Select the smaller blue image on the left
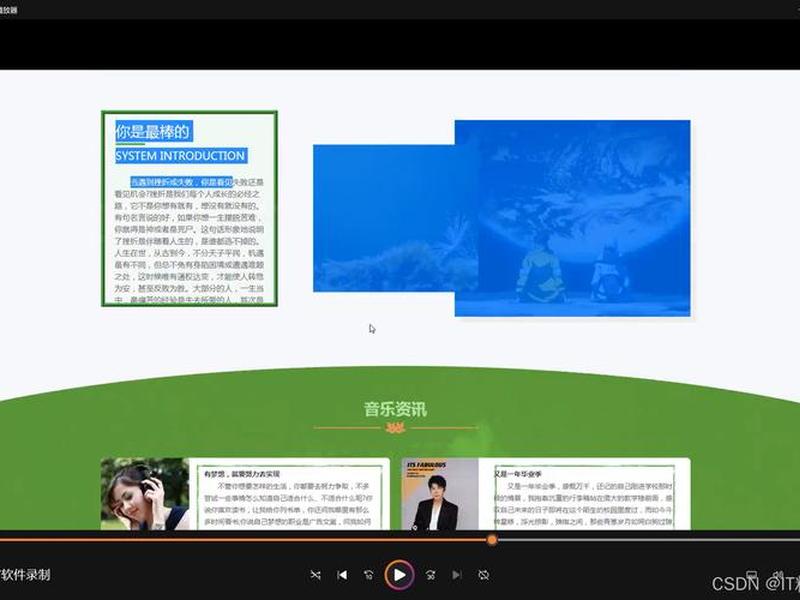This screenshot has height=600, width=800. coord(384,218)
